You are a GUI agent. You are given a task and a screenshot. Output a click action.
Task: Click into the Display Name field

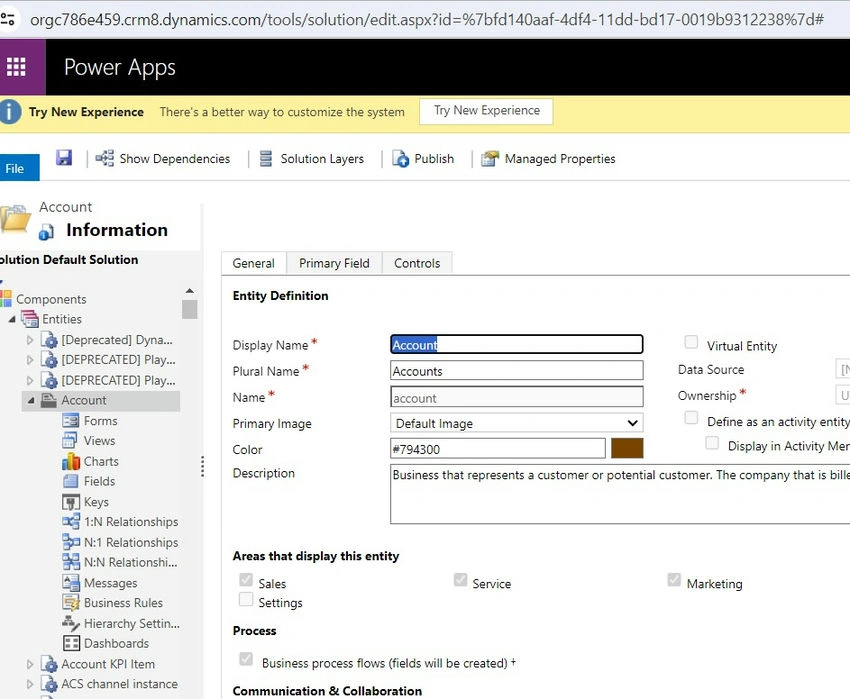point(517,344)
